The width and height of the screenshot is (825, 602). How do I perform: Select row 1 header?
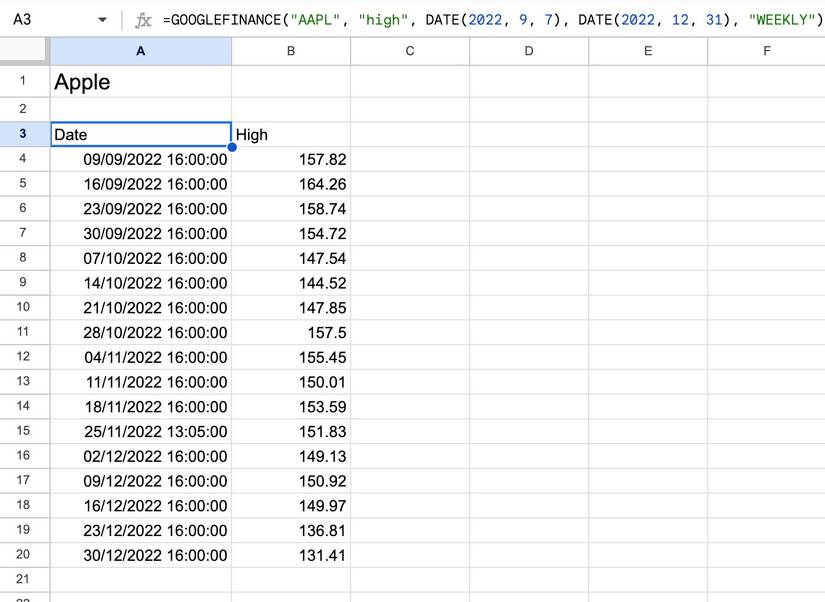click(x=24, y=82)
